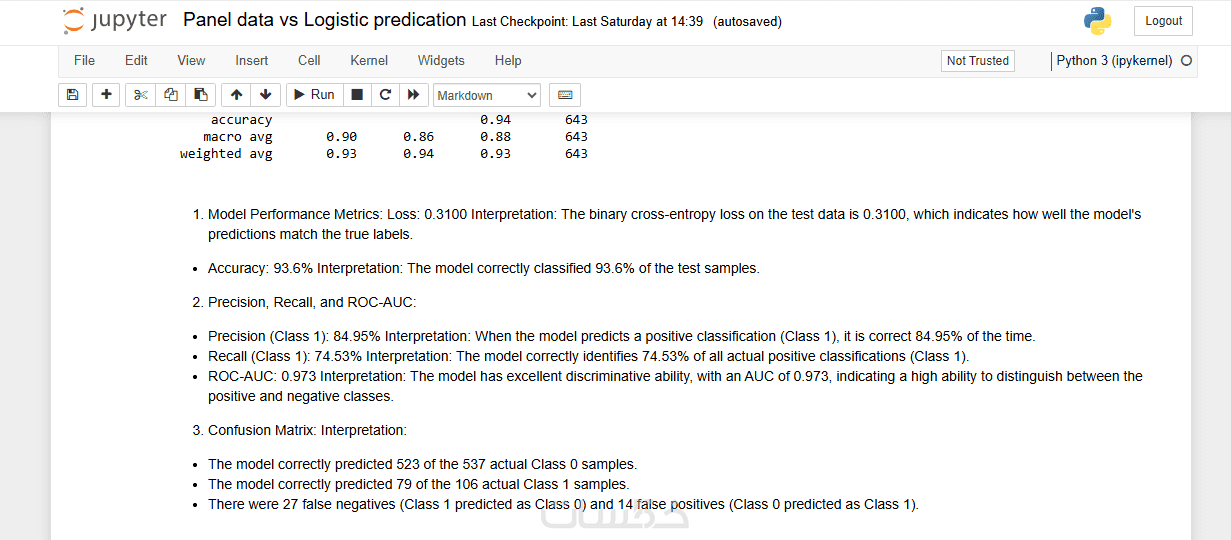1231x540 pixels.
Task: Move selected cell down arrow
Action: coord(265,95)
